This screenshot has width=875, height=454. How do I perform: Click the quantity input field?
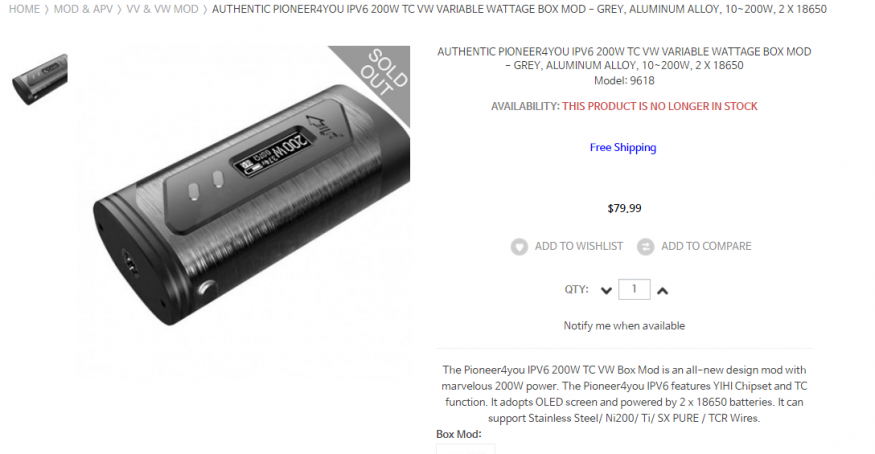pyautogui.click(x=634, y=289)
